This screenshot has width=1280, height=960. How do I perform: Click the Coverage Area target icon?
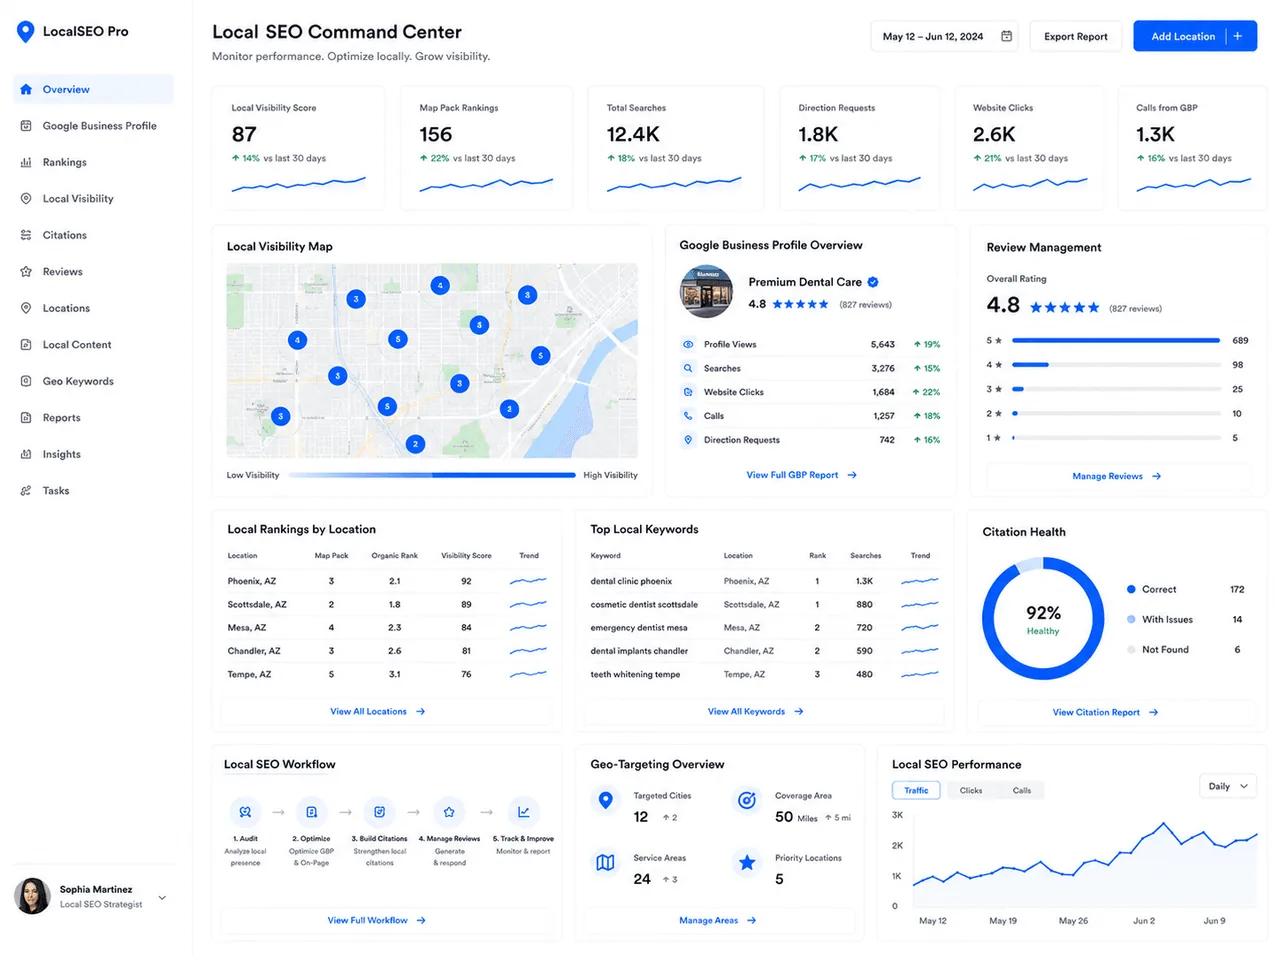tap(746, 800)
